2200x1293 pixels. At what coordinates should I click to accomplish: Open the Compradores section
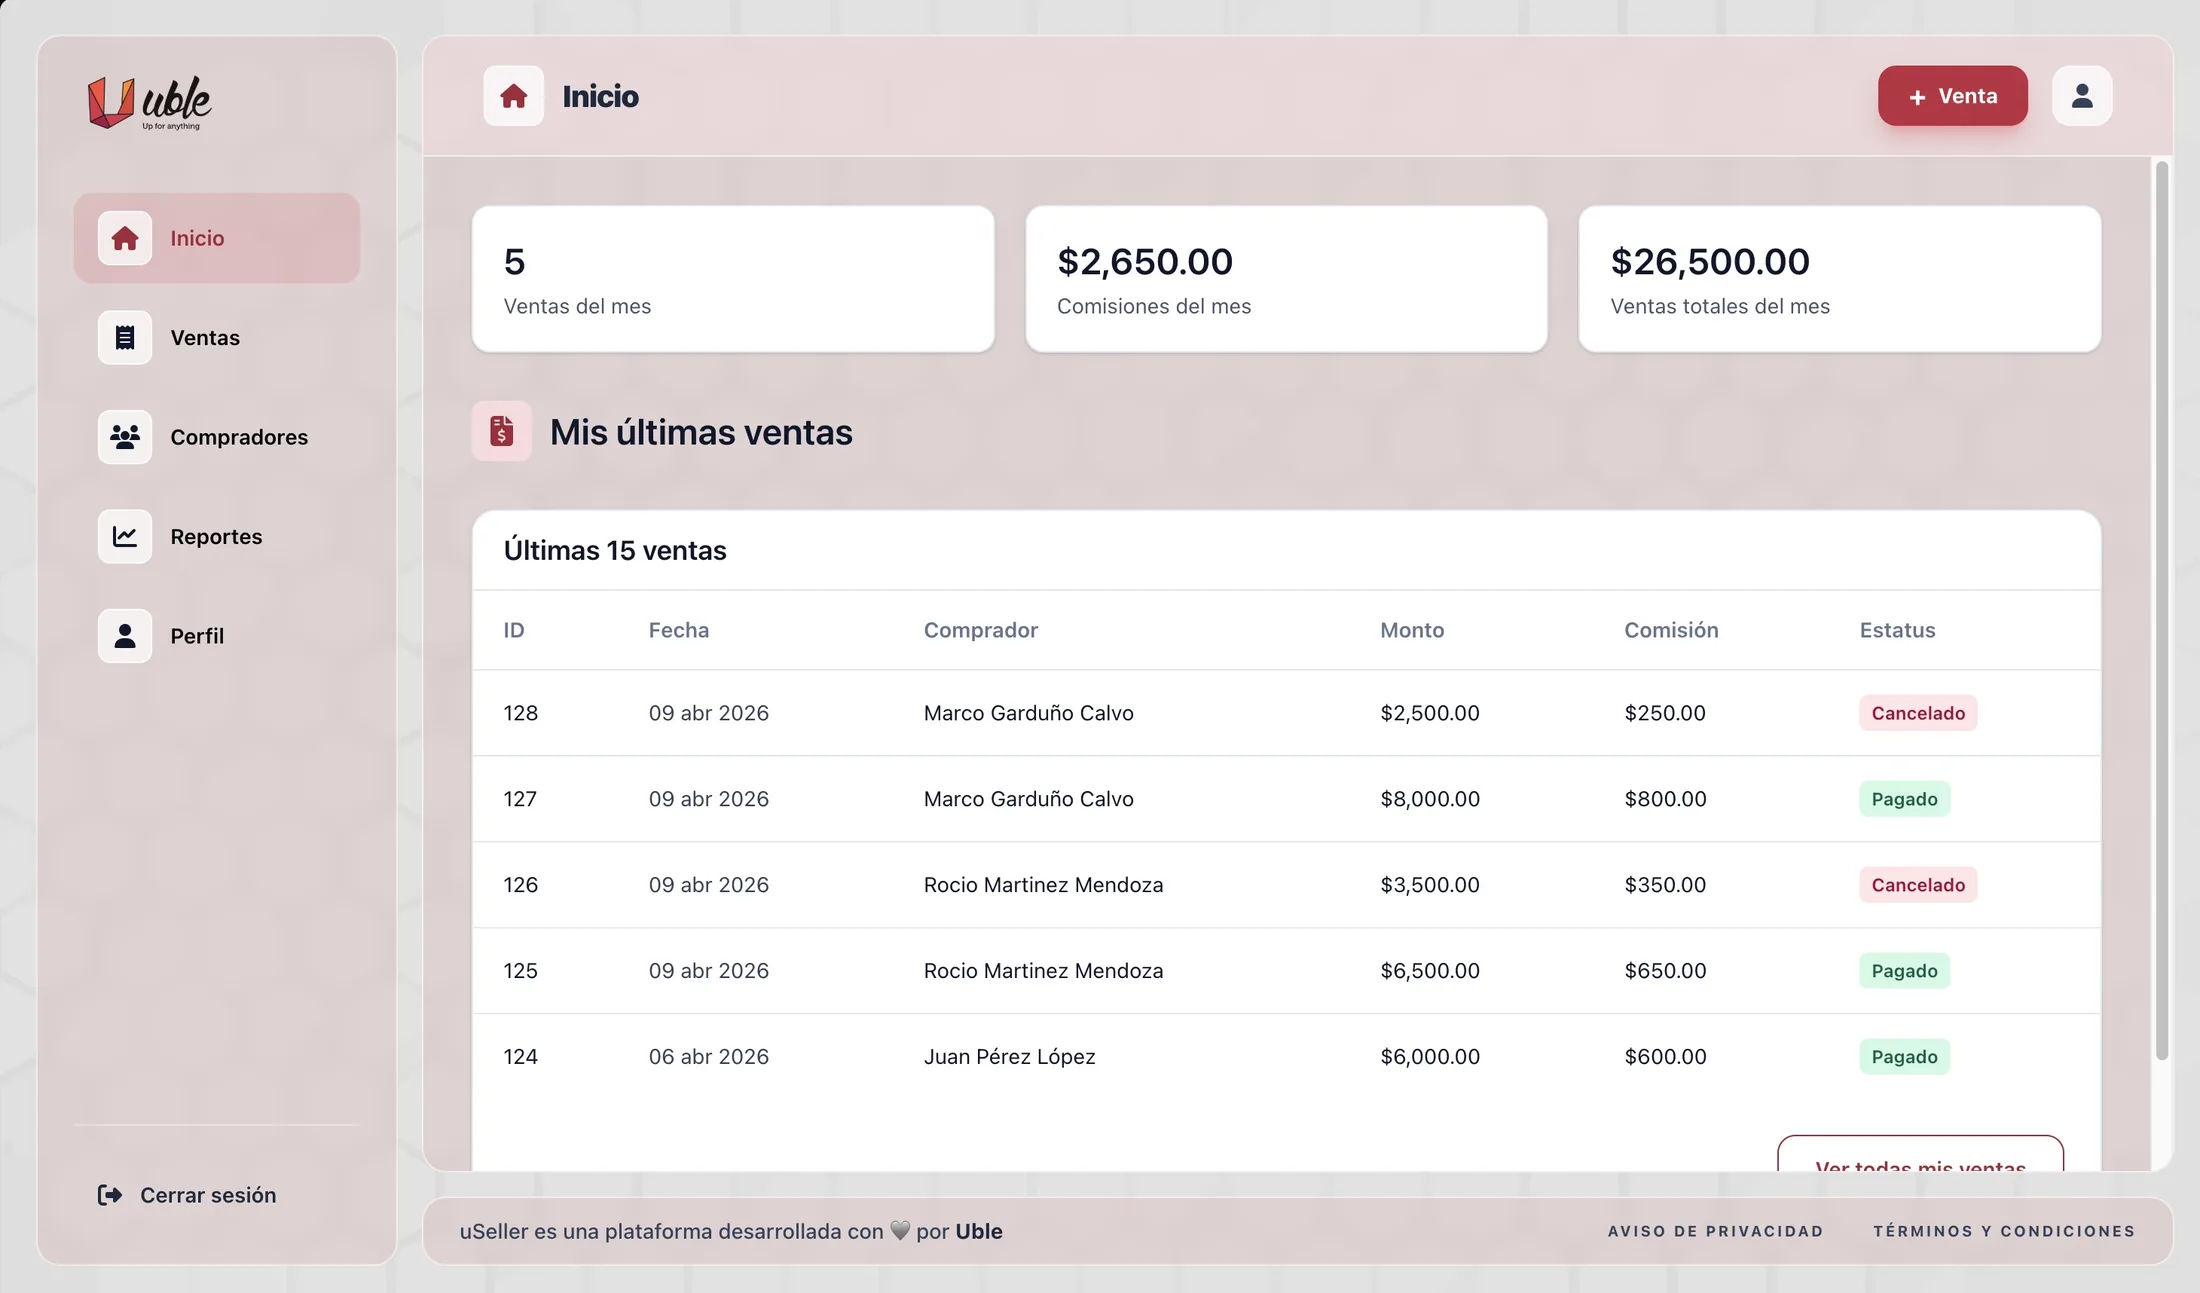(x=217, y=437)
